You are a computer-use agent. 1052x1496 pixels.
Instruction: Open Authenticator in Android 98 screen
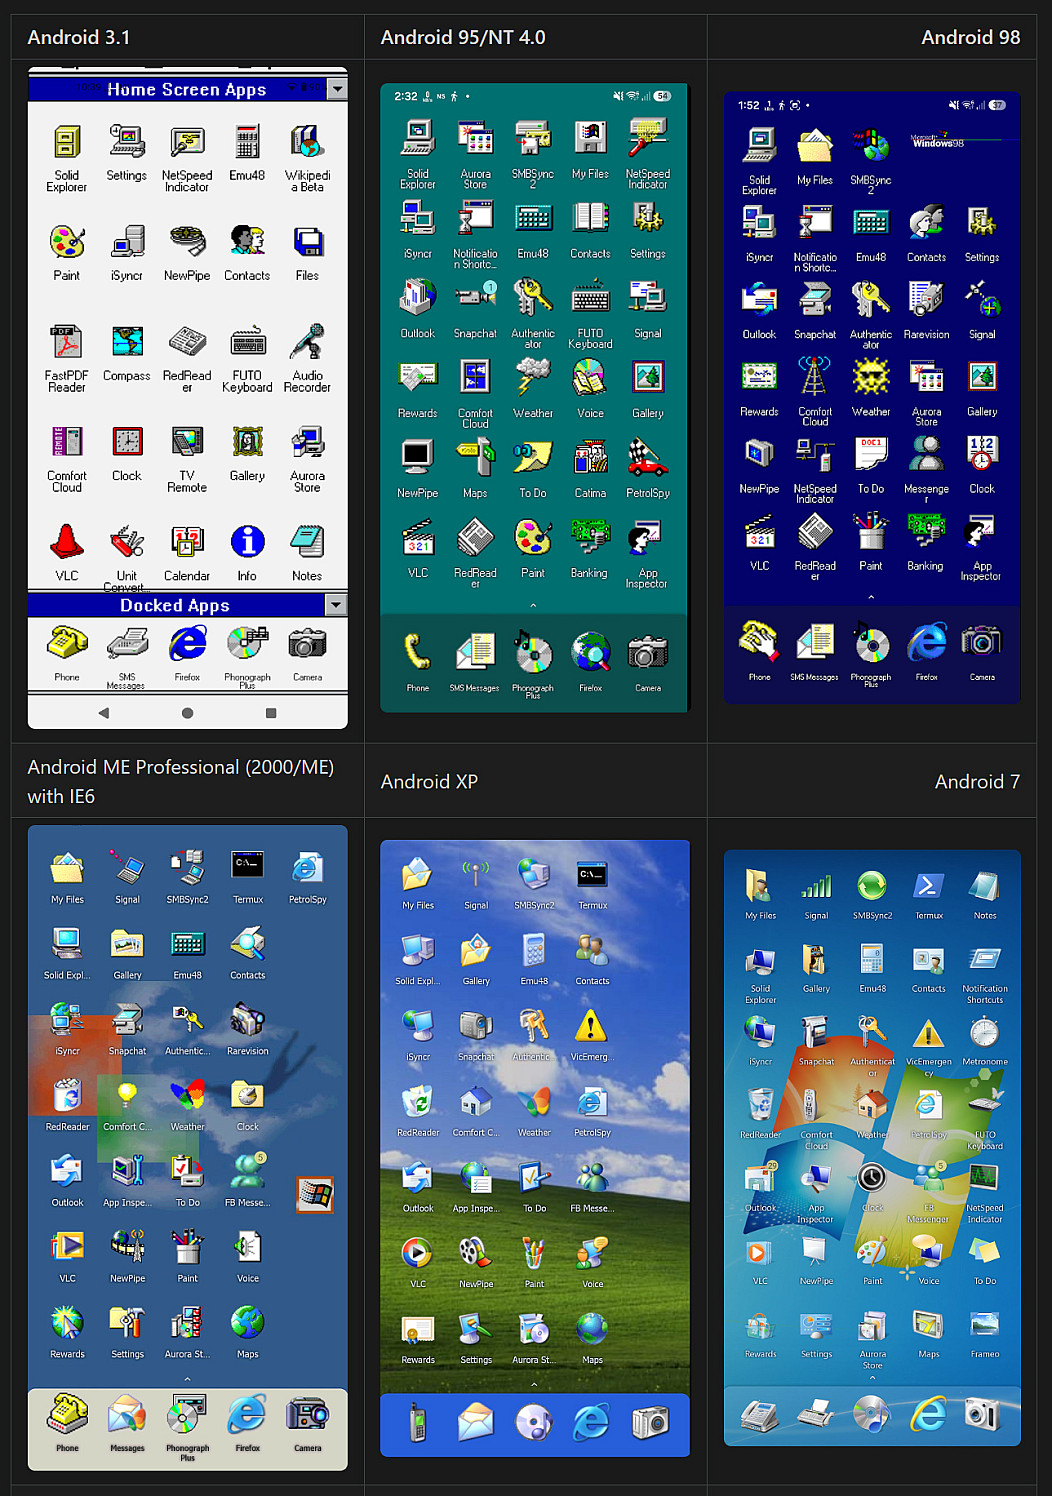coord(871,299)
